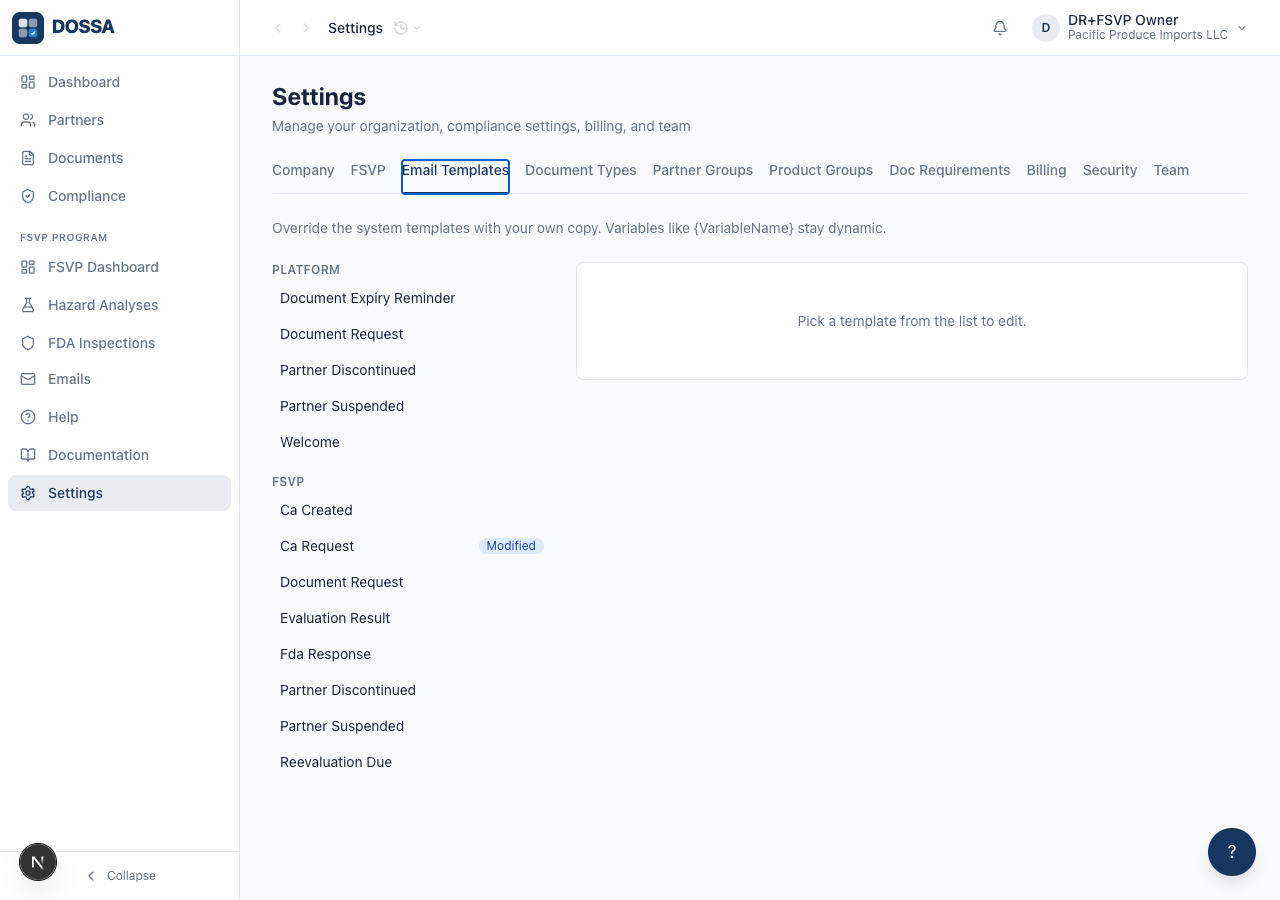The height and width of the screenshot is (900, 1280).
Task: Select Platform Partner Suspended template
Action: [412, 406]
